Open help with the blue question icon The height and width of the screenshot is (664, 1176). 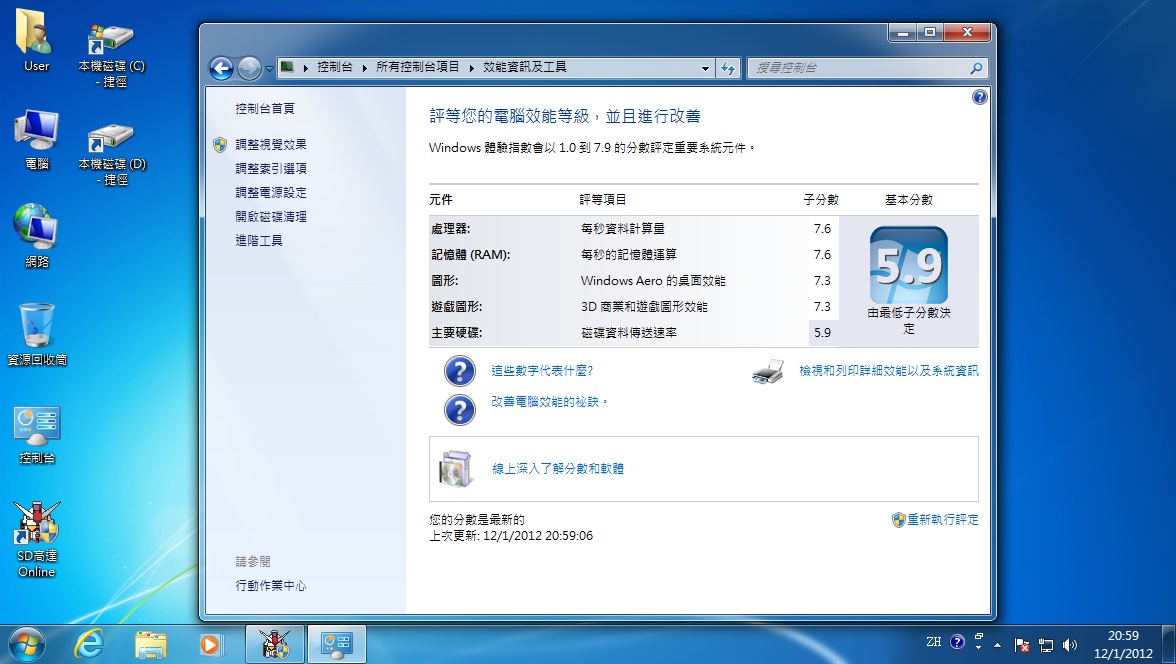point(980,97)
